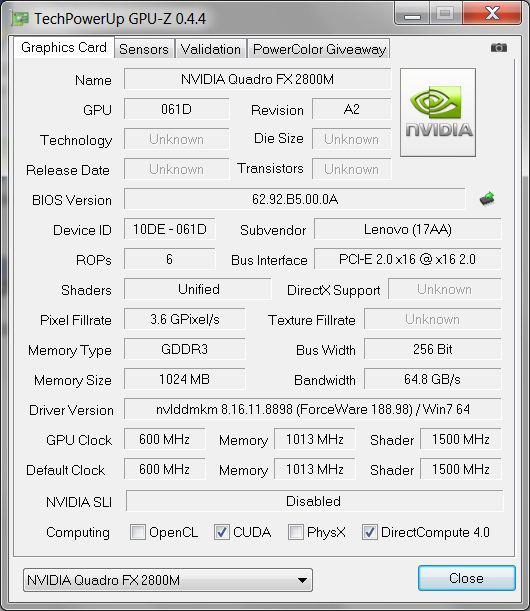Click the Name field showing Quadro FX 2800M
The image size is (530, 611).
click(258, 79)
